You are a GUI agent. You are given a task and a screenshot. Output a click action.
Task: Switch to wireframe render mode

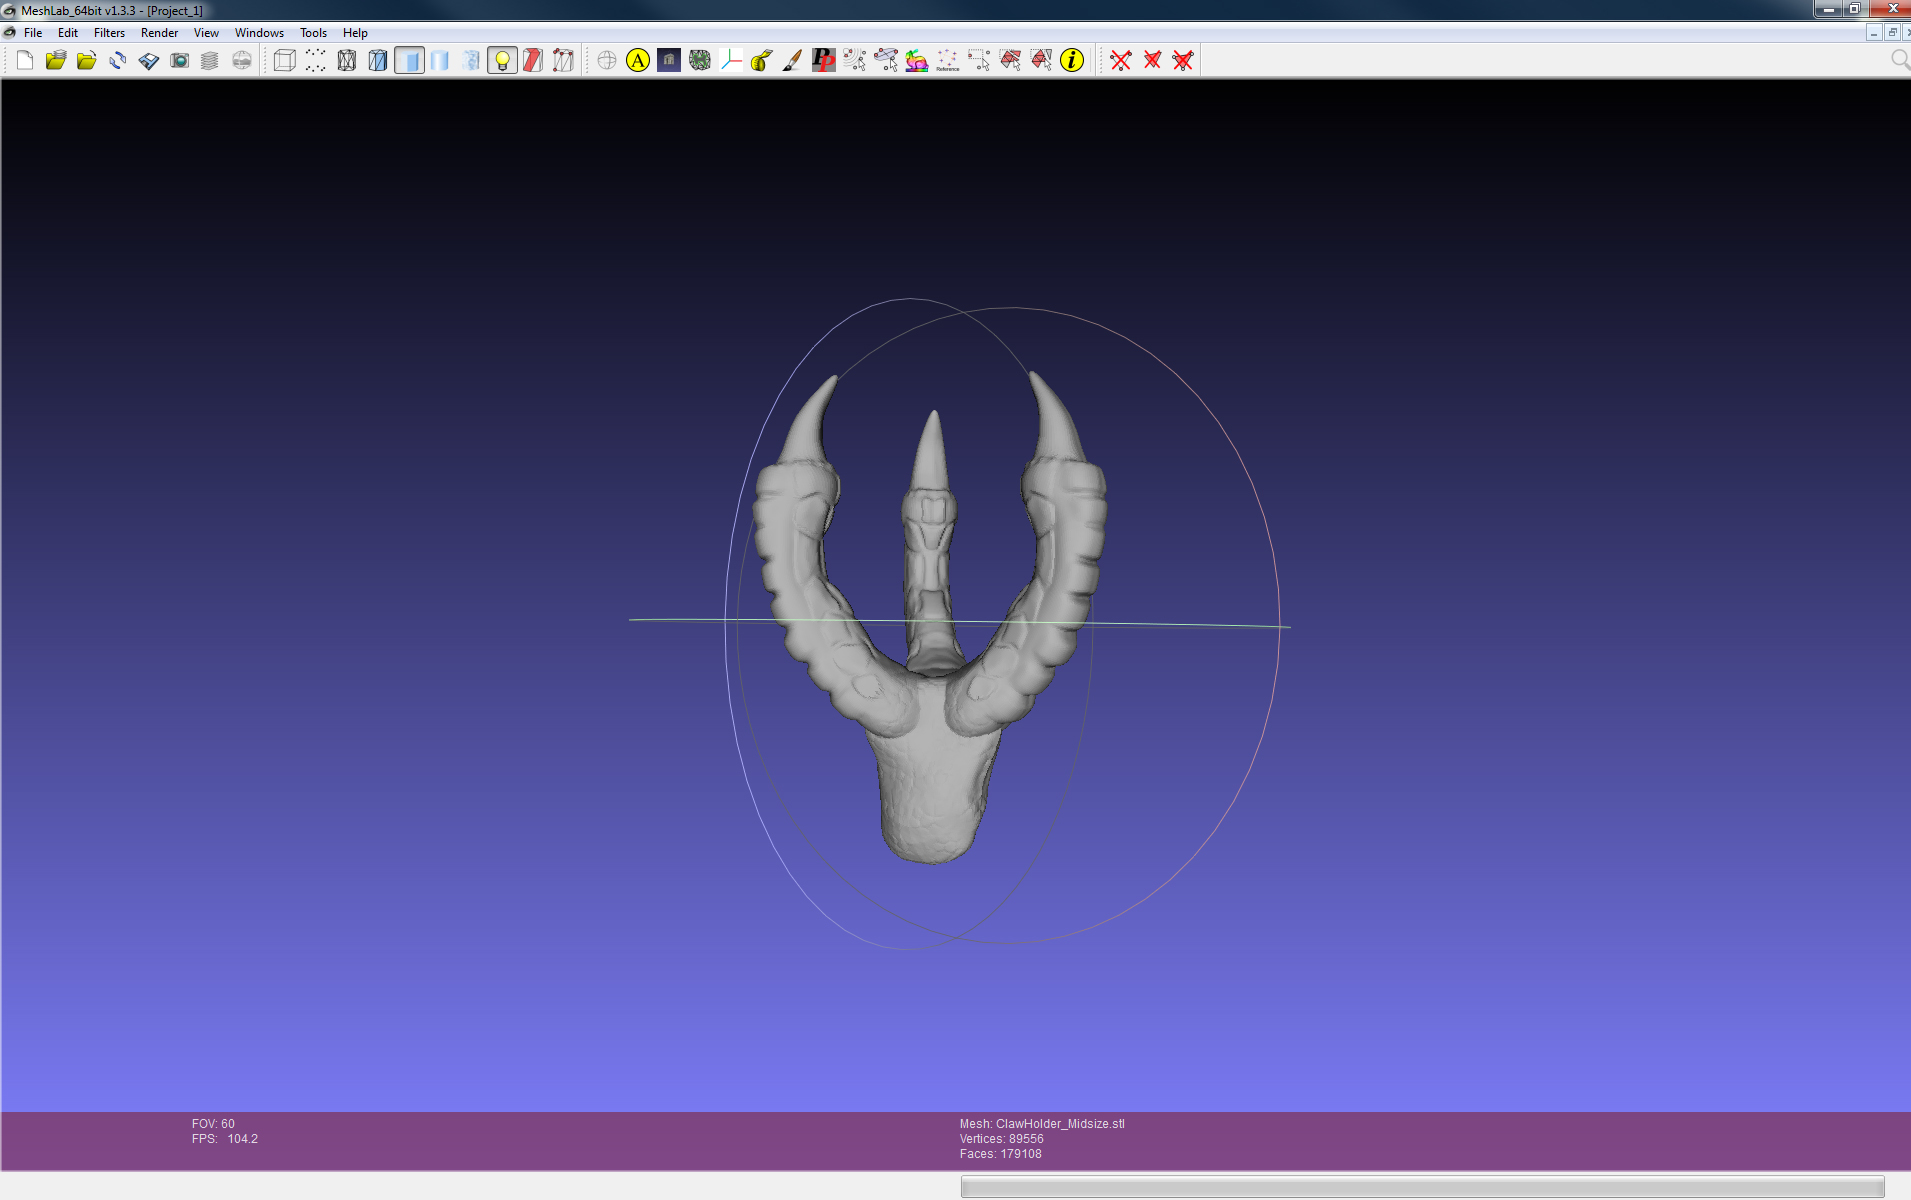[346, 60]
